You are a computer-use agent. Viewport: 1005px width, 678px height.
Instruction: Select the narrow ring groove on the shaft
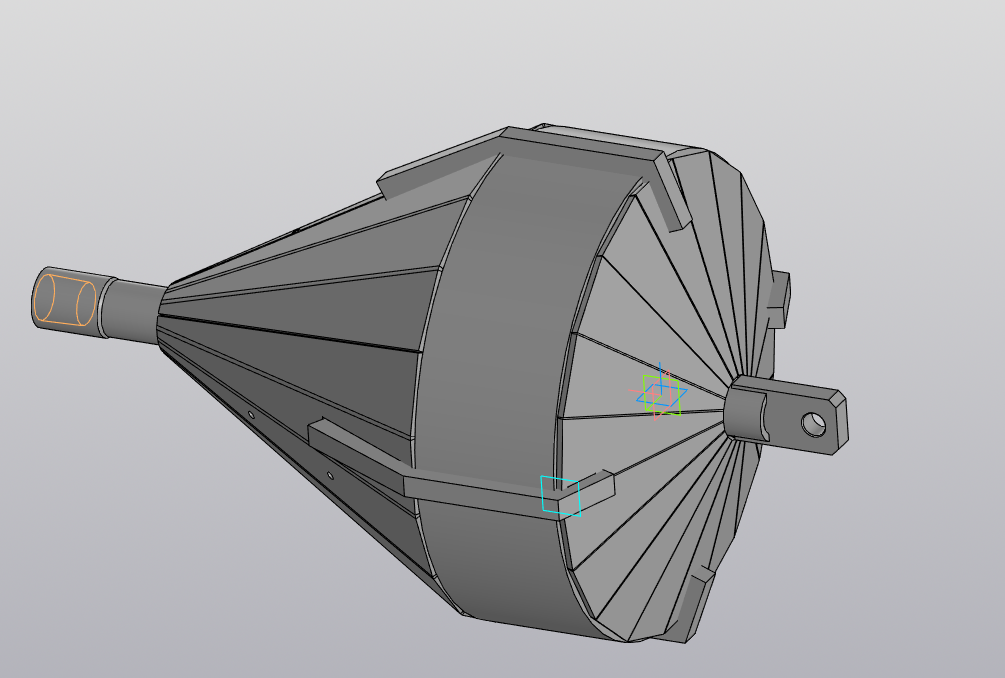coord(103,308)
